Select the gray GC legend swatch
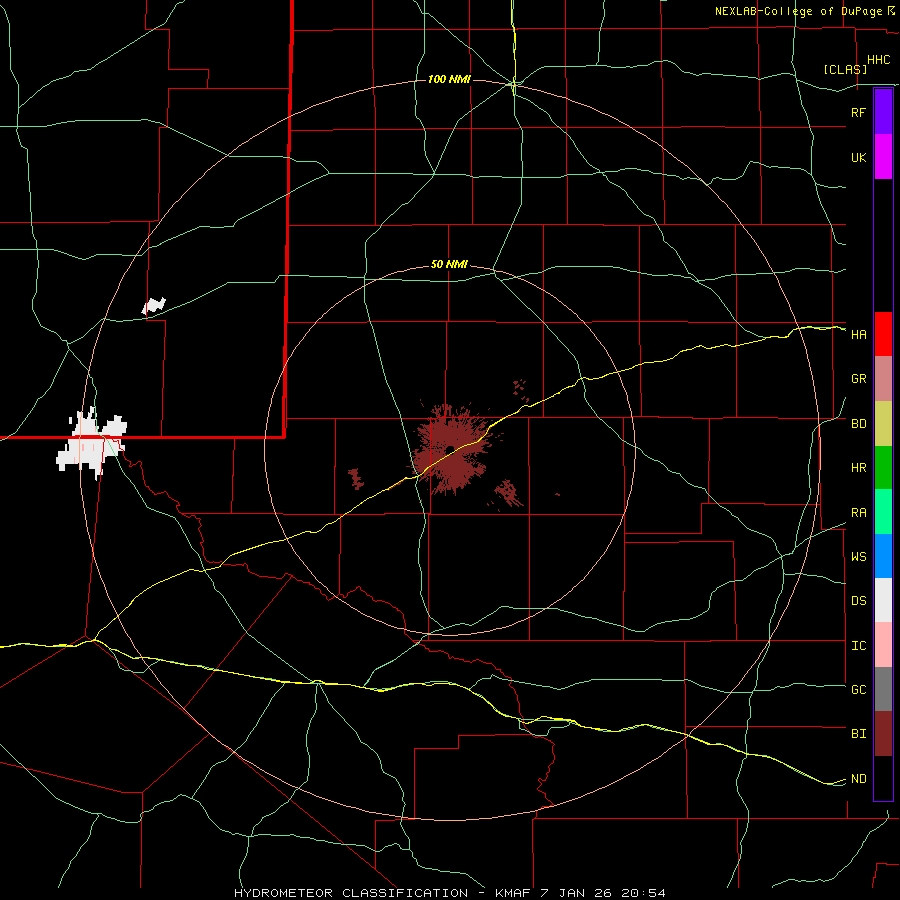The image size is (900, 900). tap(883, 689)
